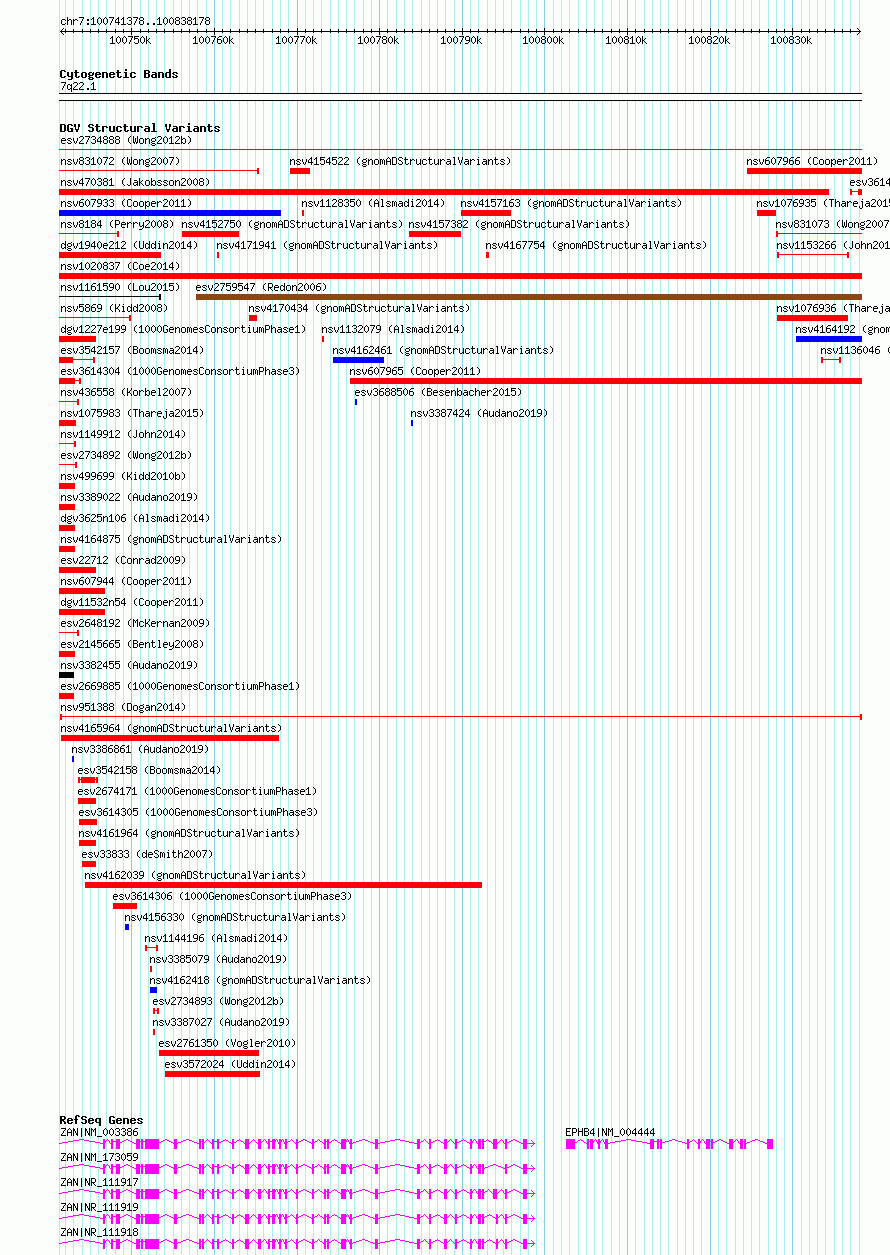Open dgv11532n54 (Cooper2011) variant
The width and height of the screenshot is (890, 1255).
coord(132,603)
